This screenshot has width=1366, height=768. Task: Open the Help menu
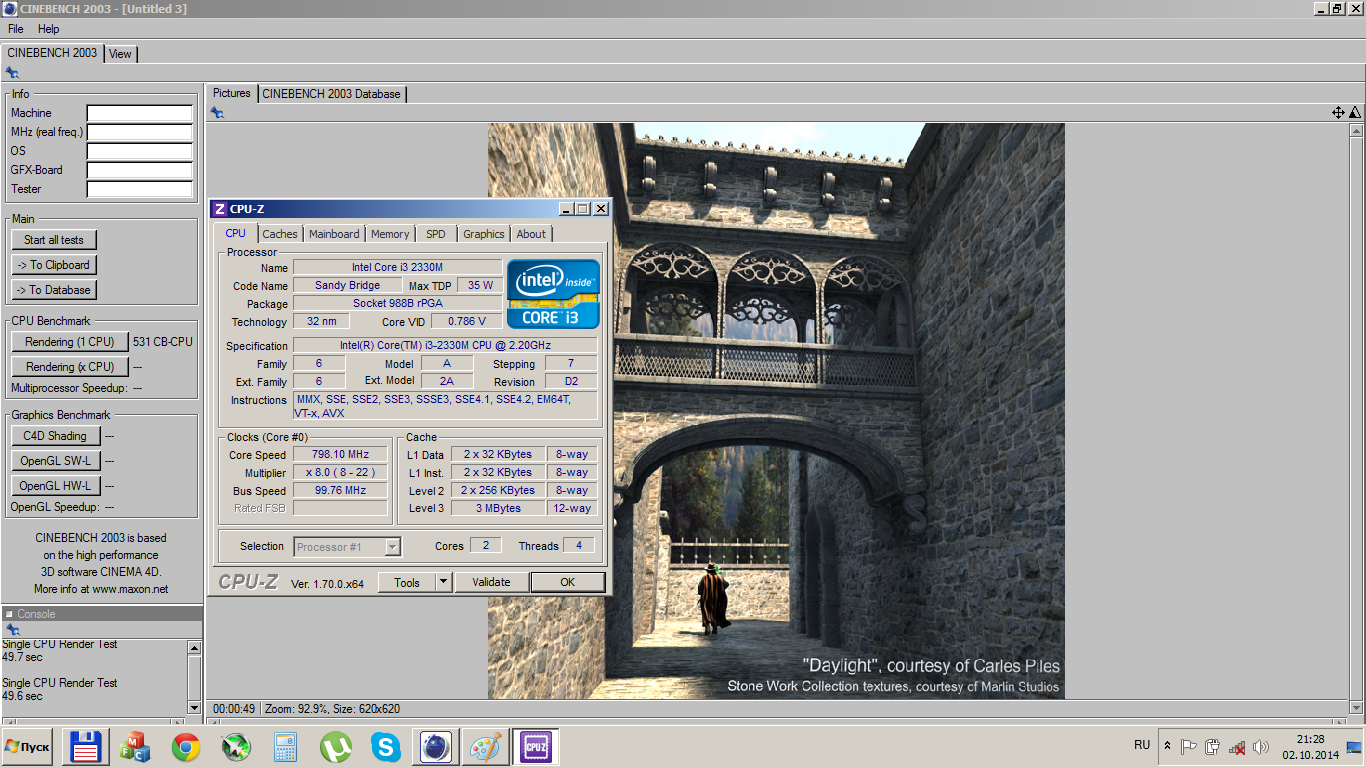coord(49,29)
